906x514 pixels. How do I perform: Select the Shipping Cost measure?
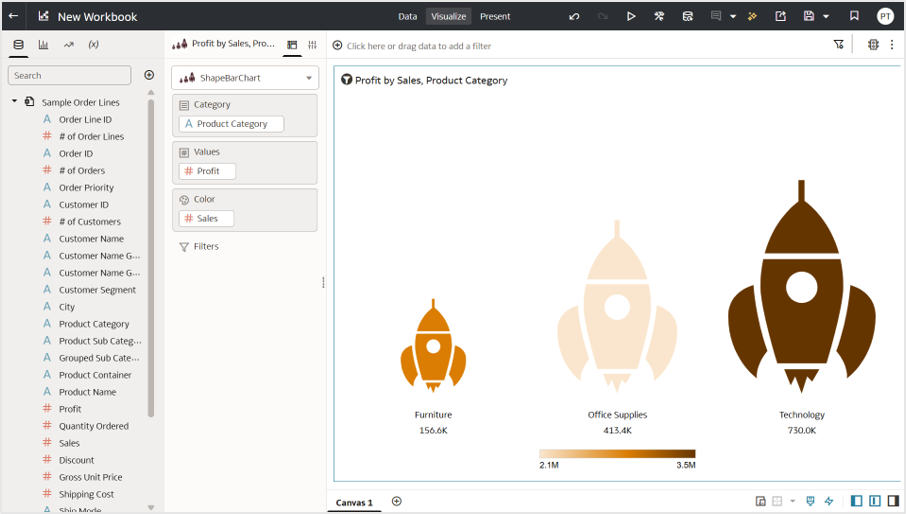86,494
